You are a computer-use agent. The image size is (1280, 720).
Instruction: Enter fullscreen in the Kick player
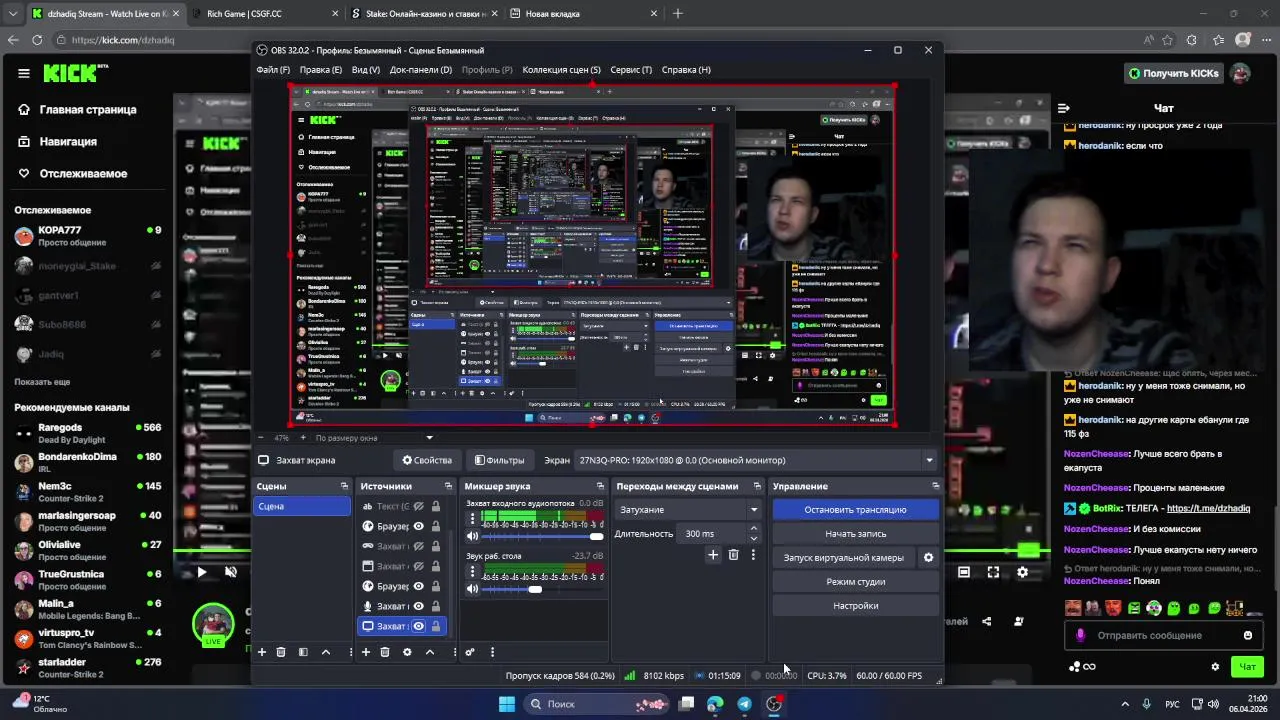[x=993, y=572]
